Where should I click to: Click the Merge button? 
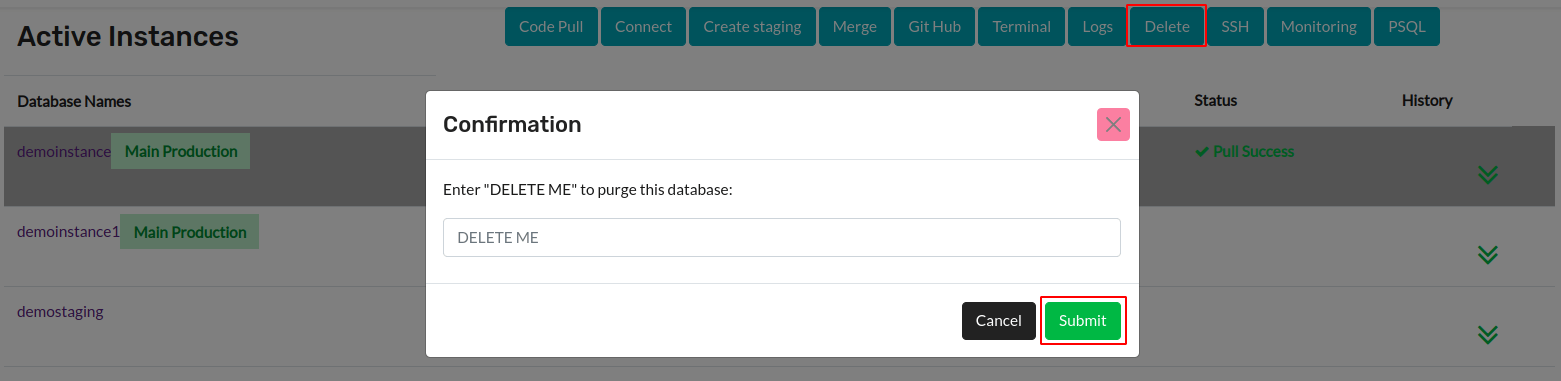coord(854,27)
